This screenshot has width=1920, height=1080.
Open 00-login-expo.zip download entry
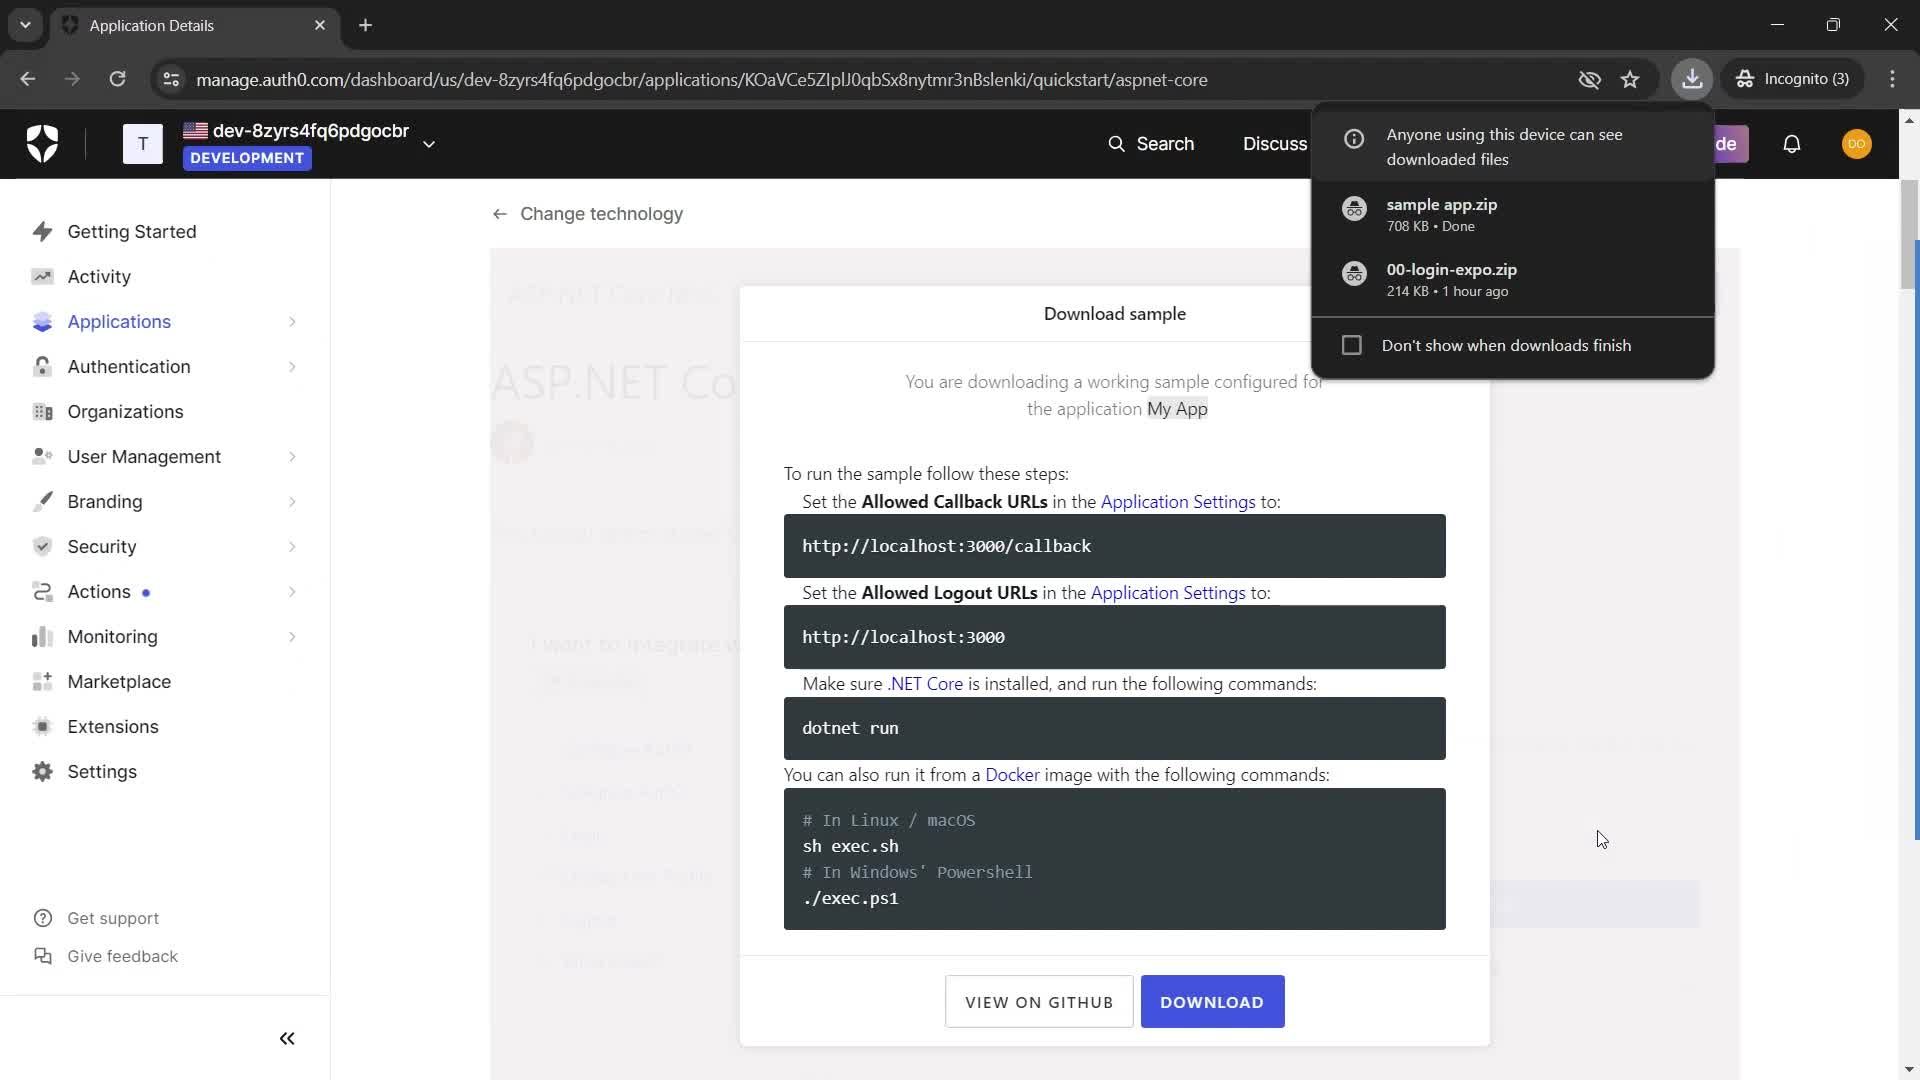(1512, 280)
